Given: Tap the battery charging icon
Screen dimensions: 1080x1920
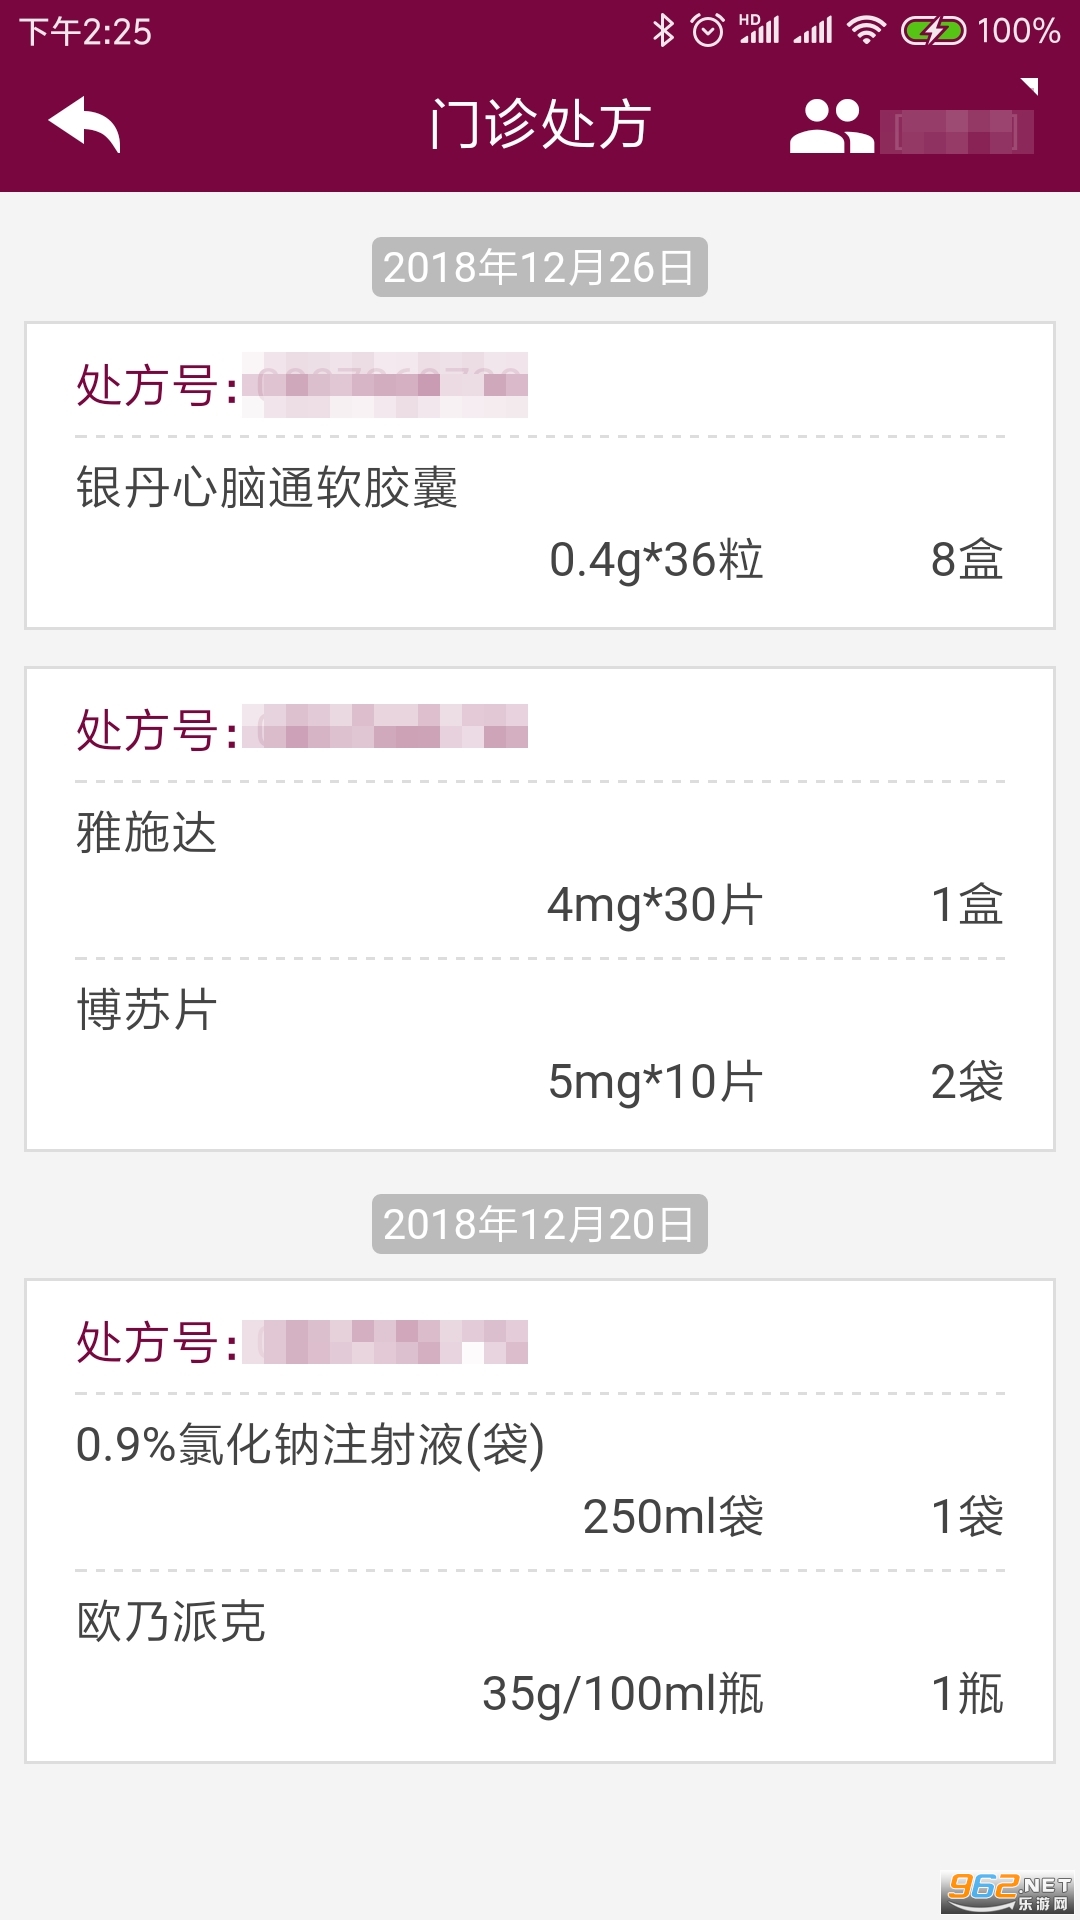Looking at the screenshot, I should coord(933,31).
